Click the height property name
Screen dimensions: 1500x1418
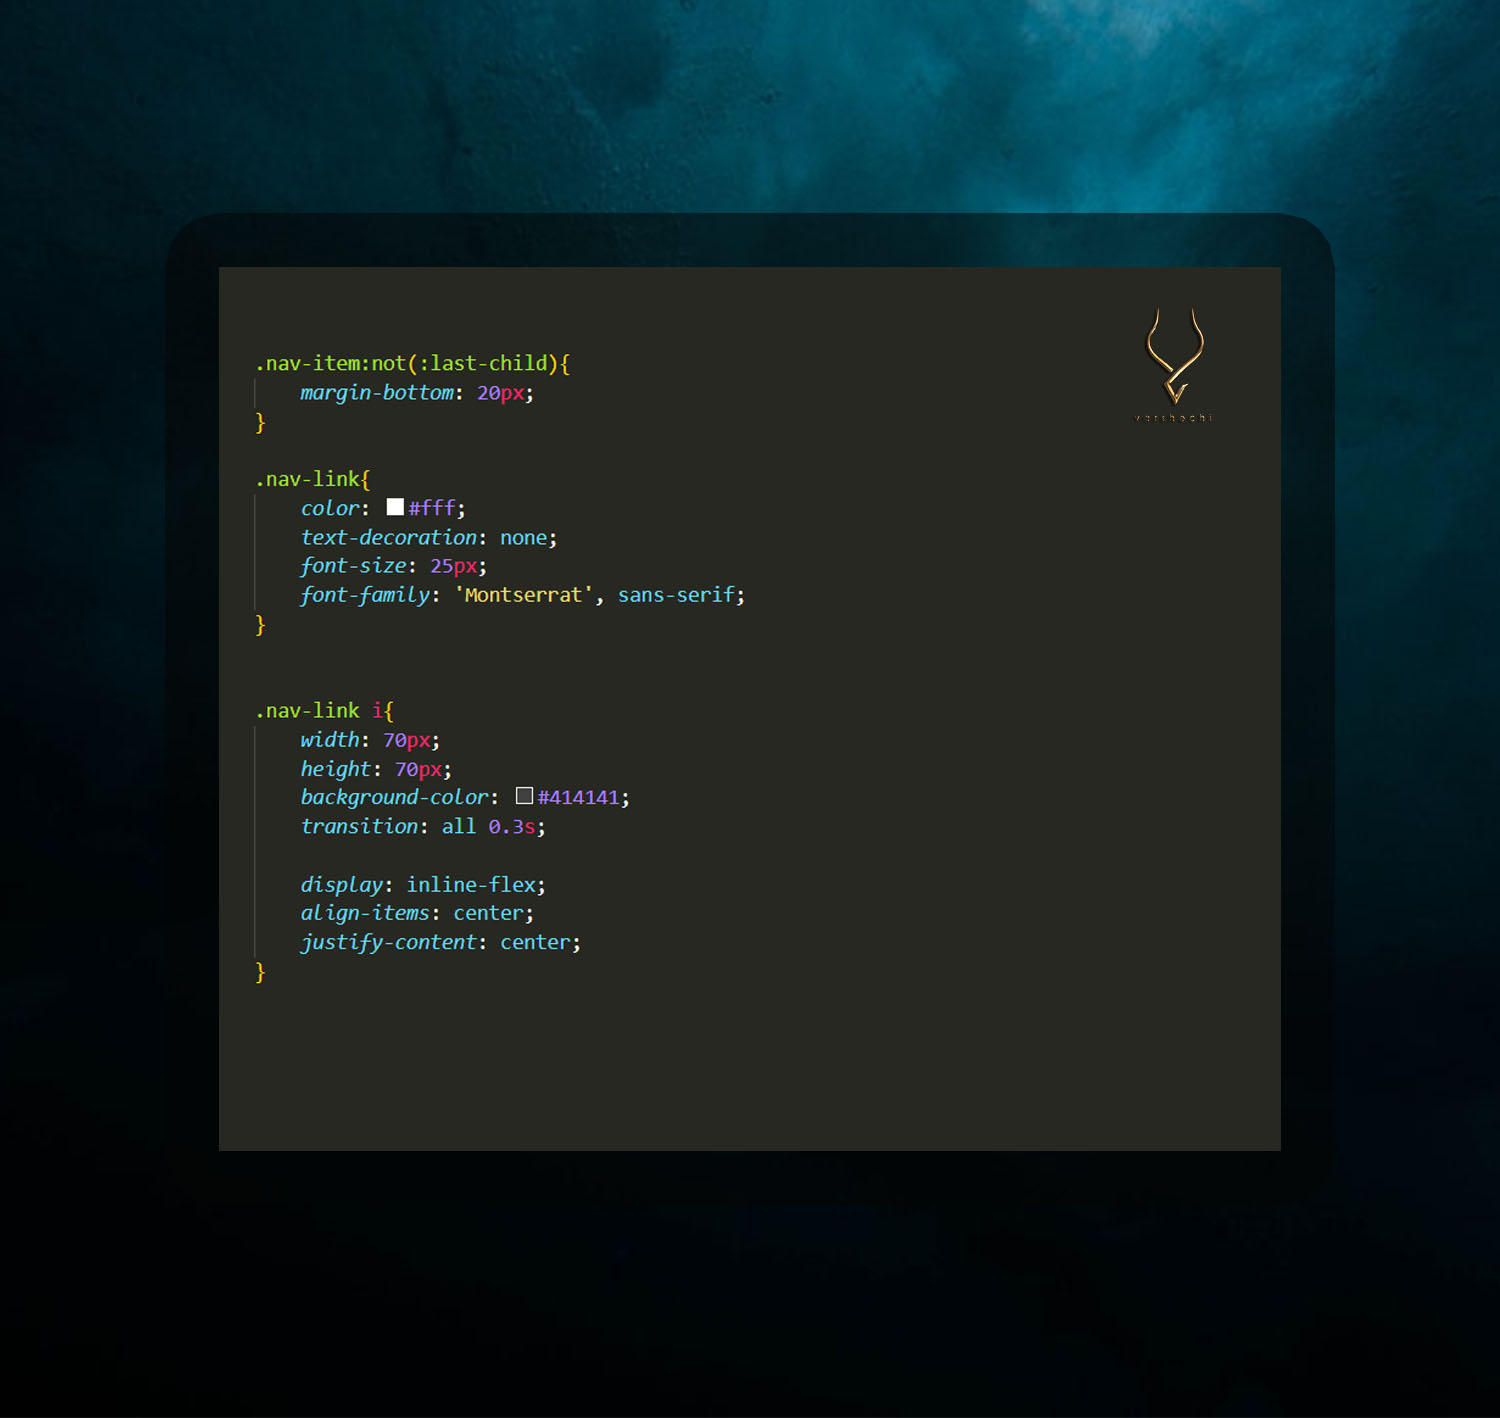[x=336, y=769]
